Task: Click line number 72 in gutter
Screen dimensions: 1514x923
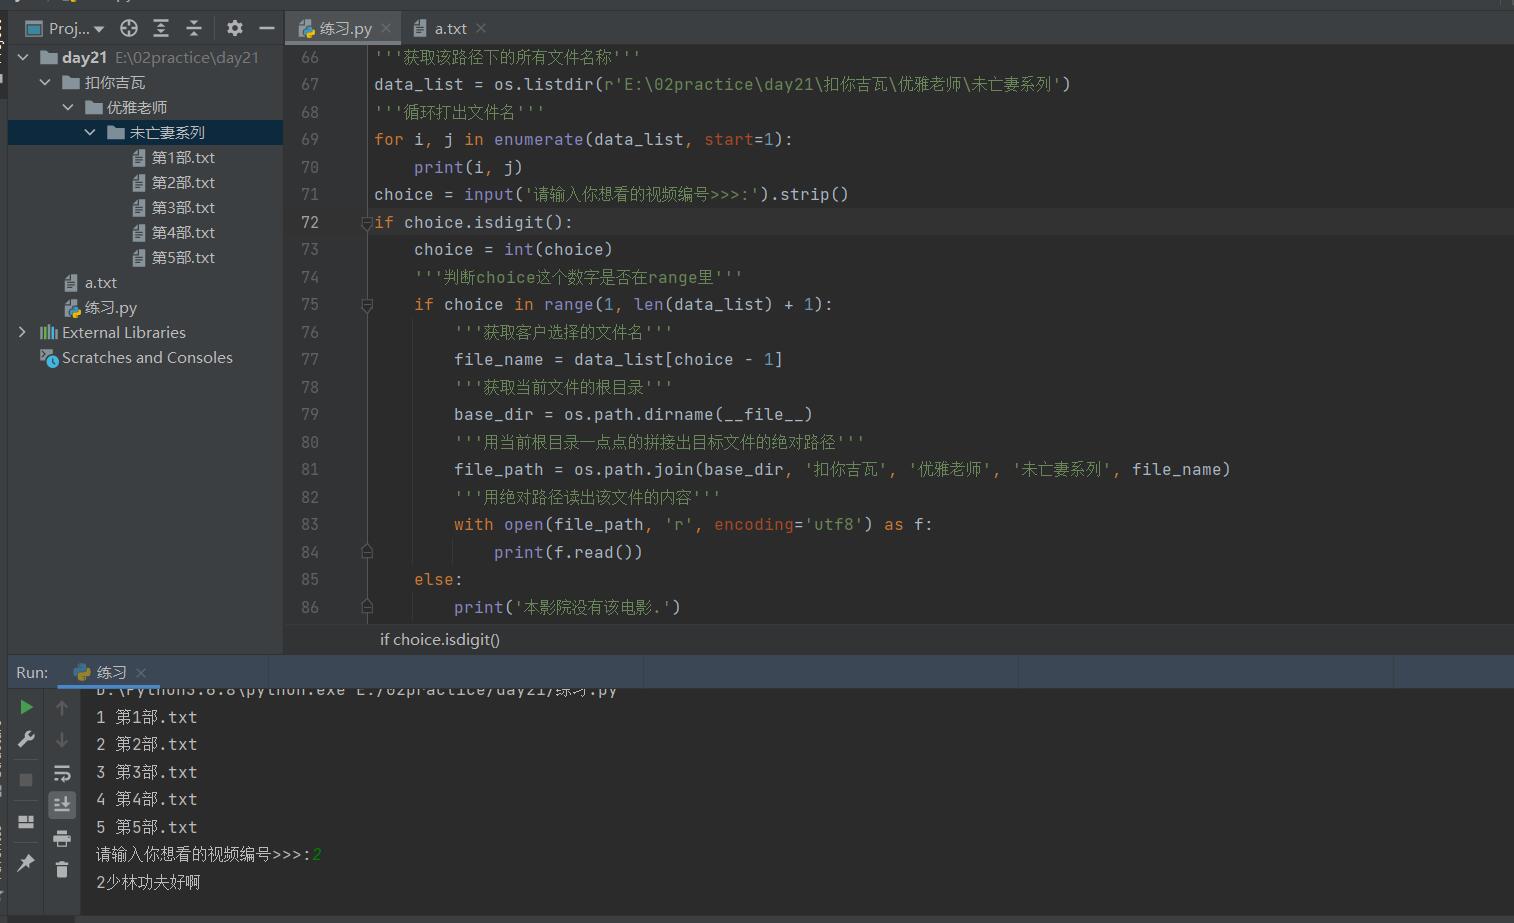Action: coord(310,222)
